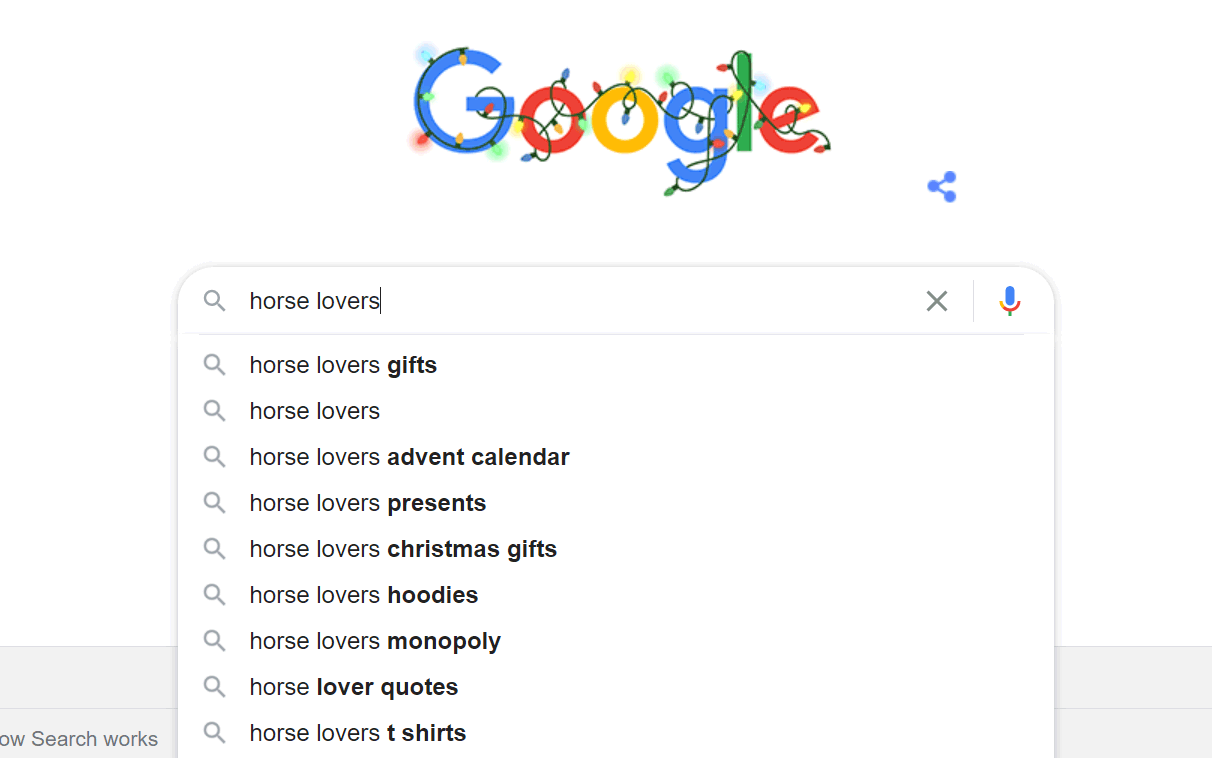The image size is (1212, 758).
Task: Select the 'horse lovers advent calendar' suggestion
Action: click(x=409, y=457)
